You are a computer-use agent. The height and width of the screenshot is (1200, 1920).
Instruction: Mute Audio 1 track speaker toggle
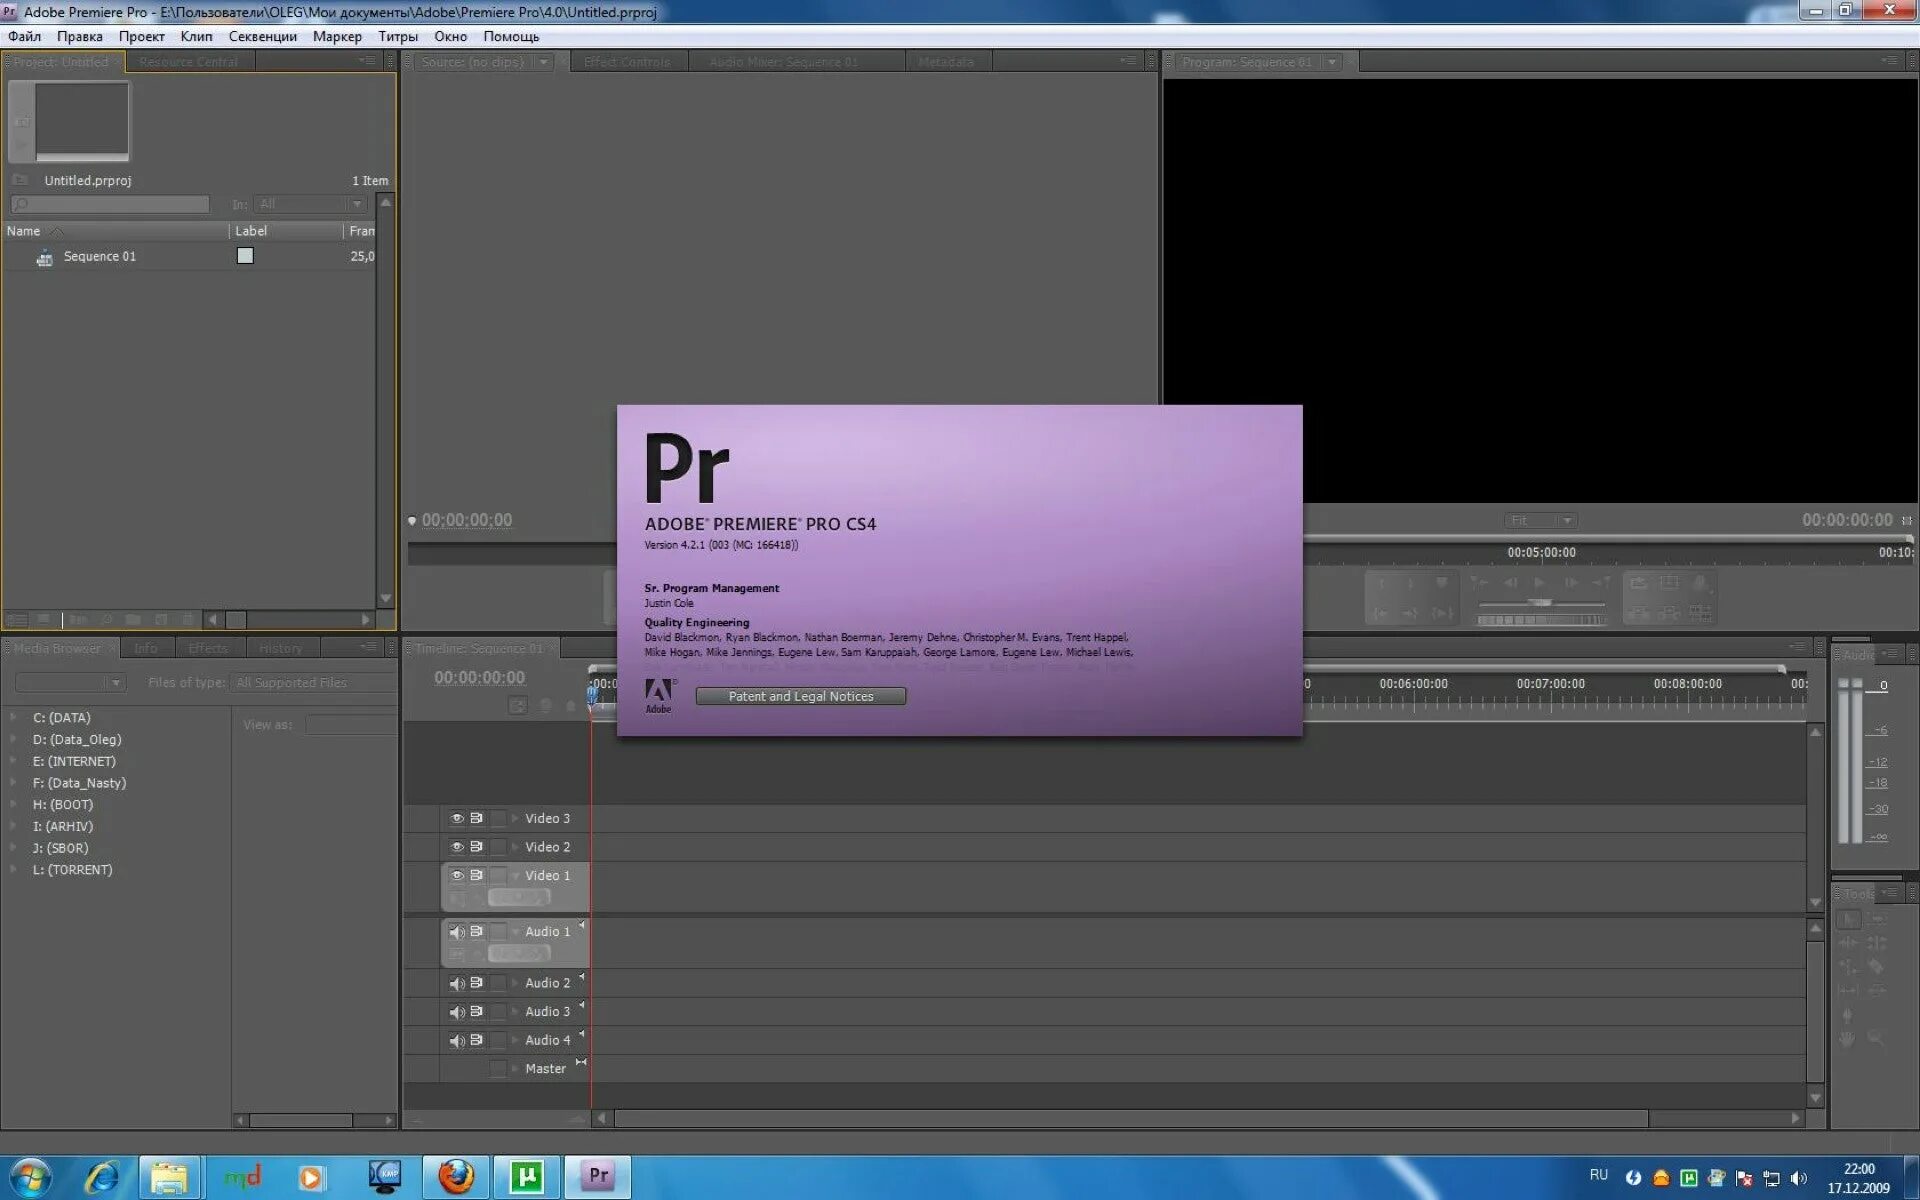click(x=457, y=932)
